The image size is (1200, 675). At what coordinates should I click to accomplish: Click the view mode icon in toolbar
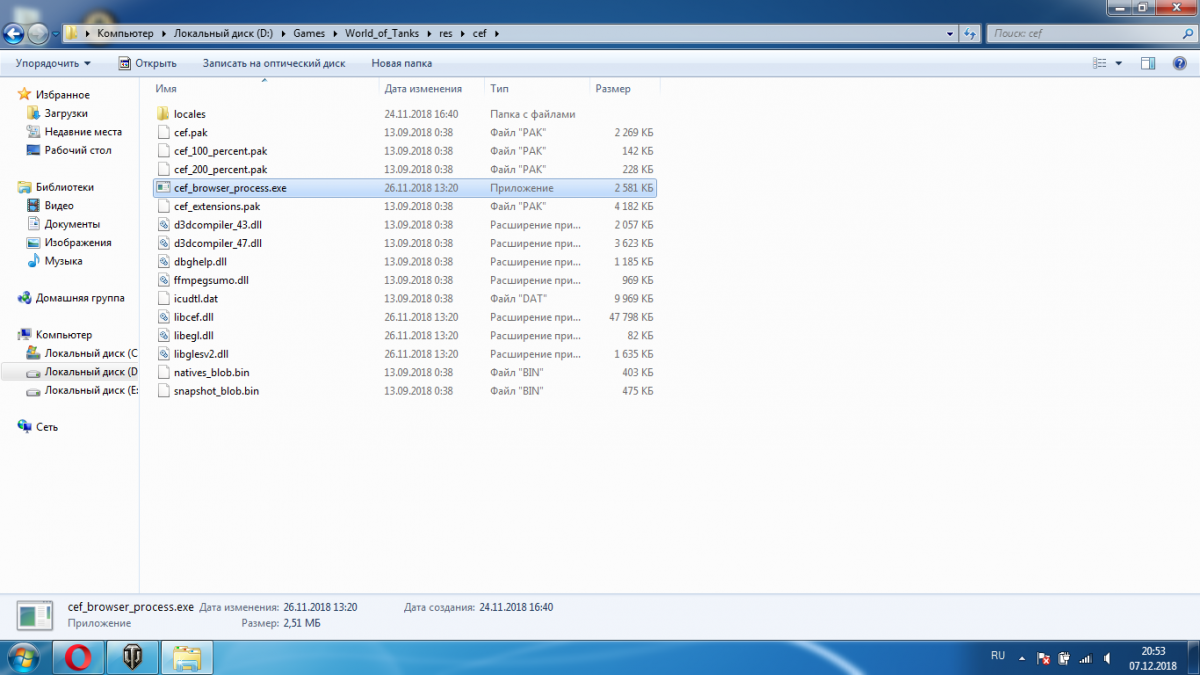pyautogui.click(x=1101, y=63)
